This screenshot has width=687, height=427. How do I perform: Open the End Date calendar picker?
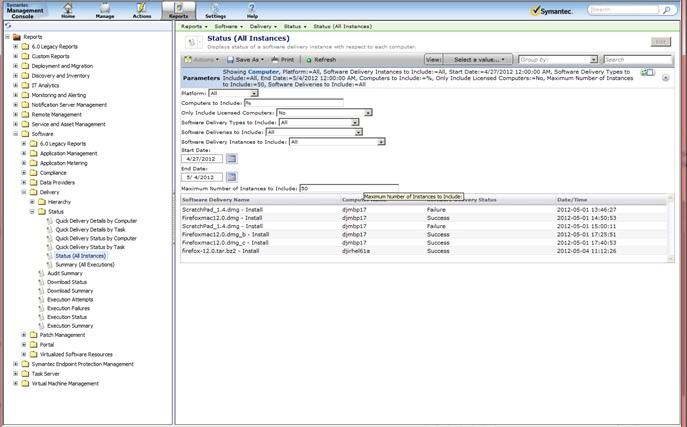[232, 177]
